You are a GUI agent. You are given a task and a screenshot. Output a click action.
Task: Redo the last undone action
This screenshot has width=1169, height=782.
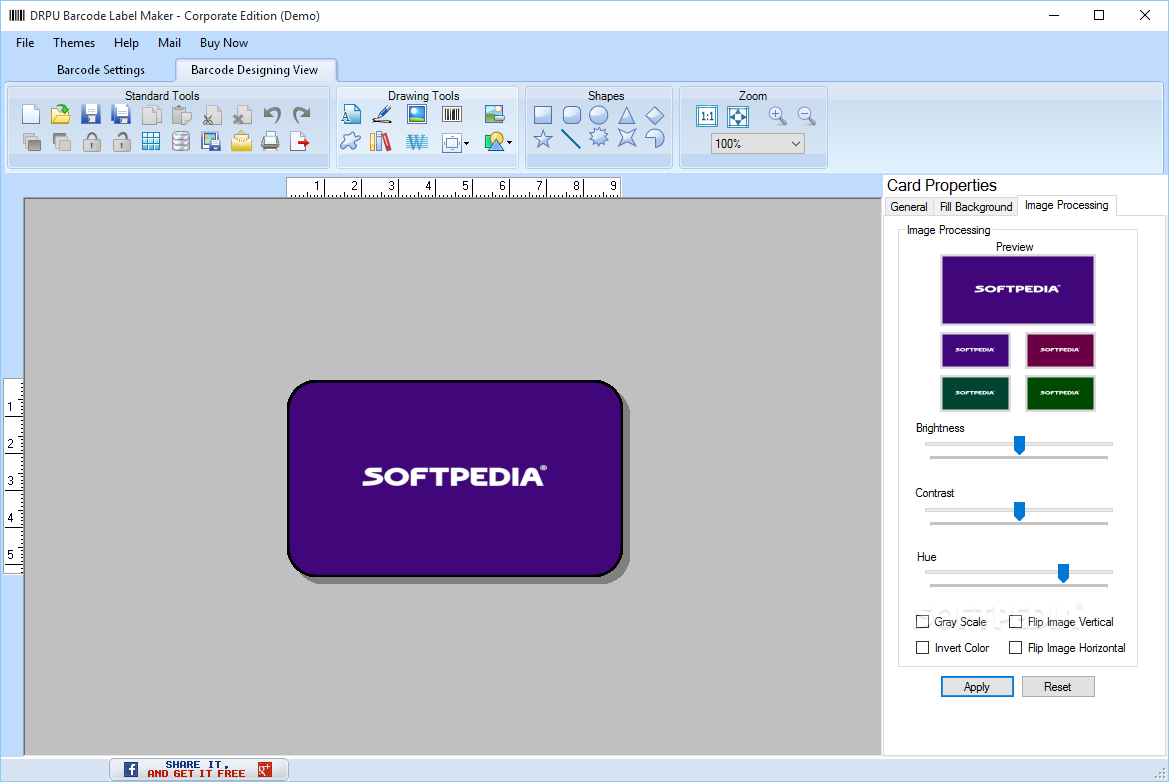301,115
